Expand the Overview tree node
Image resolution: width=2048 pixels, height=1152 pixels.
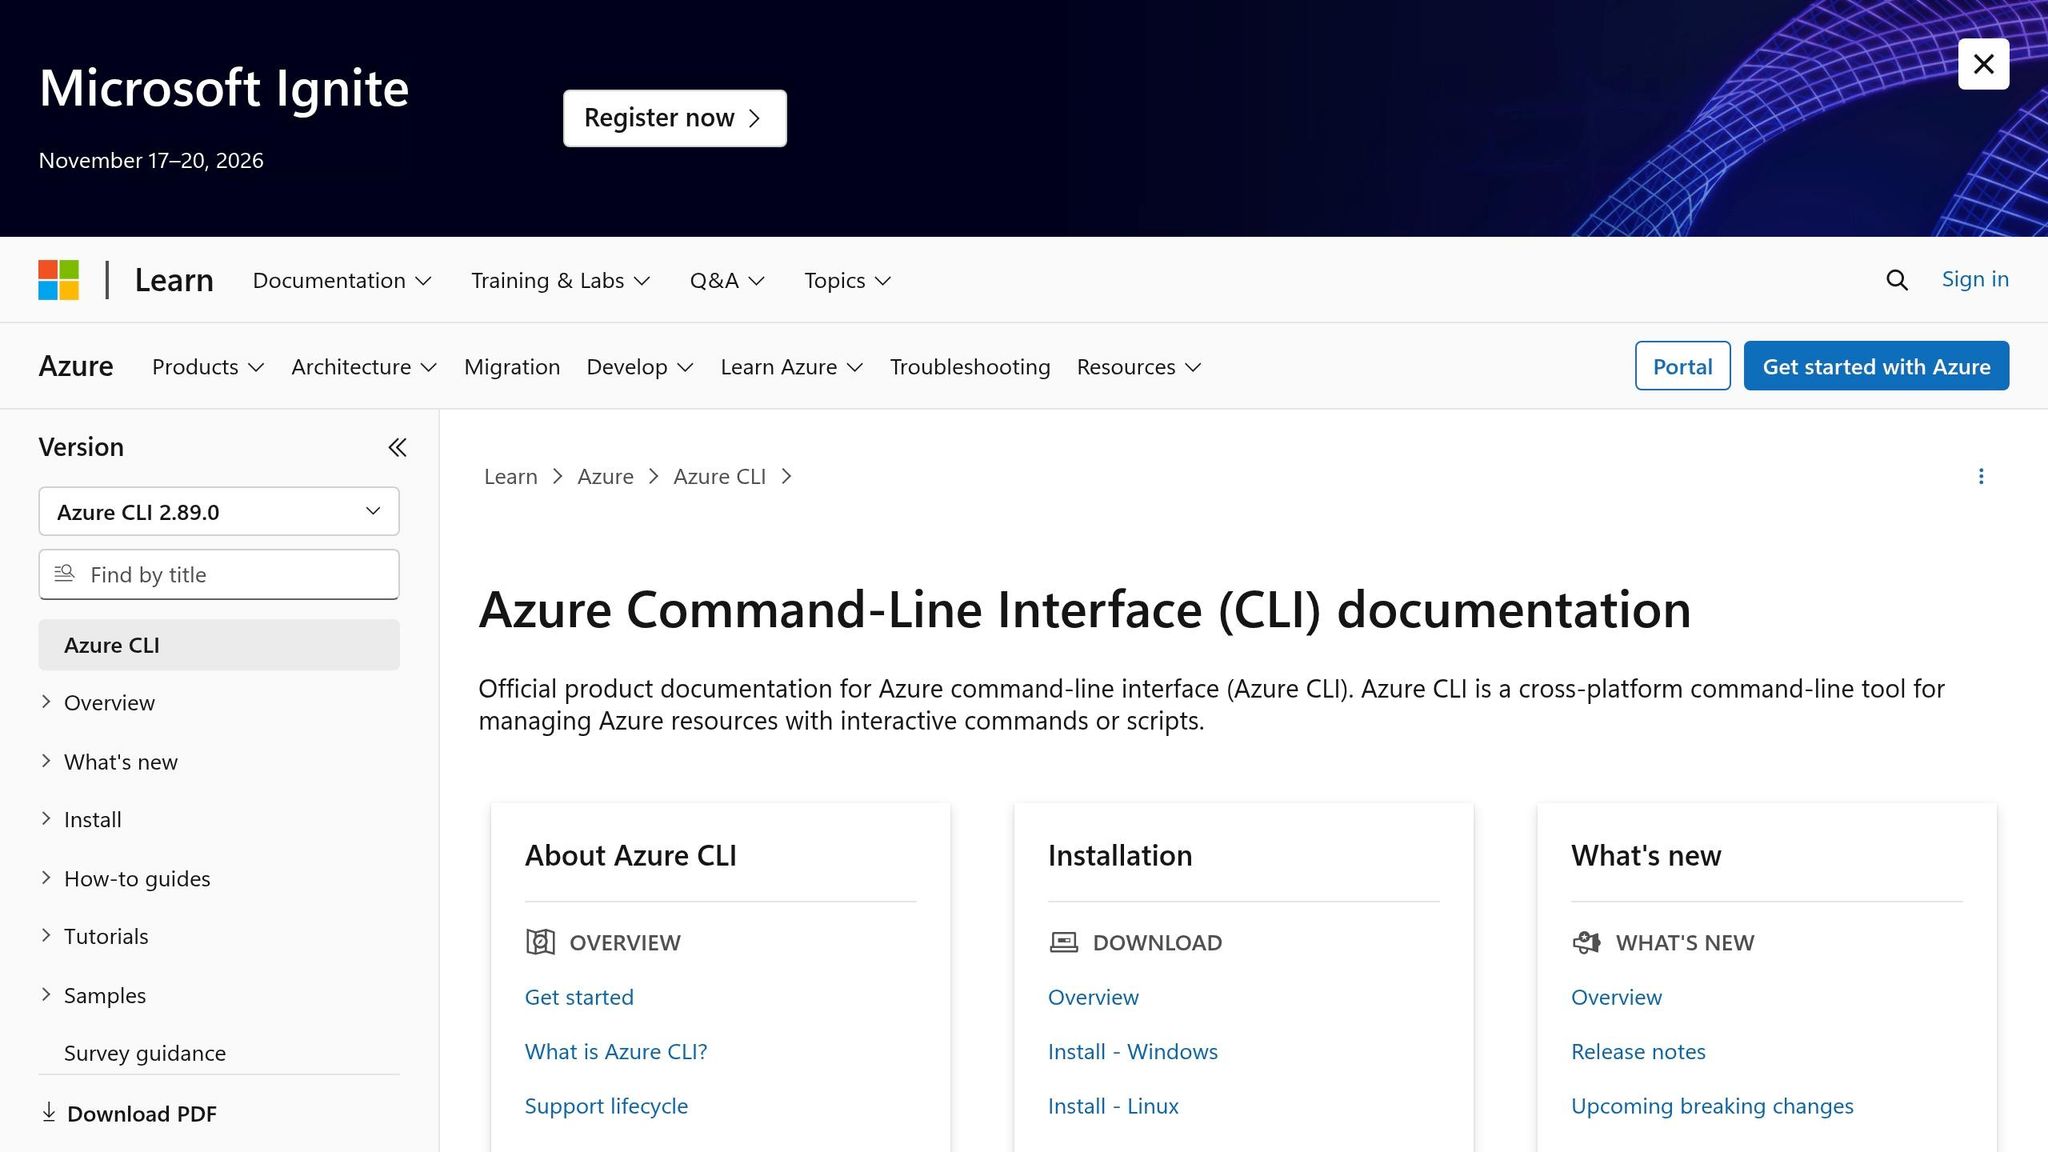click(46, 702)
